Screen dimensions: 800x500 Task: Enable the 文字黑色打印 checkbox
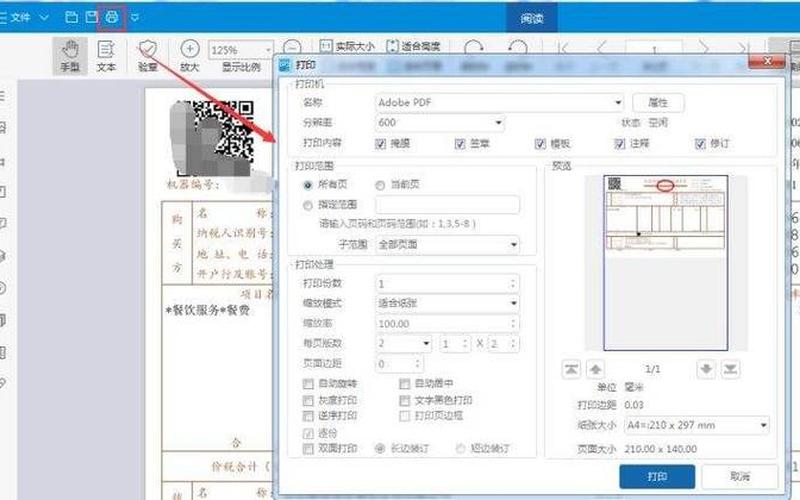coord(405,401)
